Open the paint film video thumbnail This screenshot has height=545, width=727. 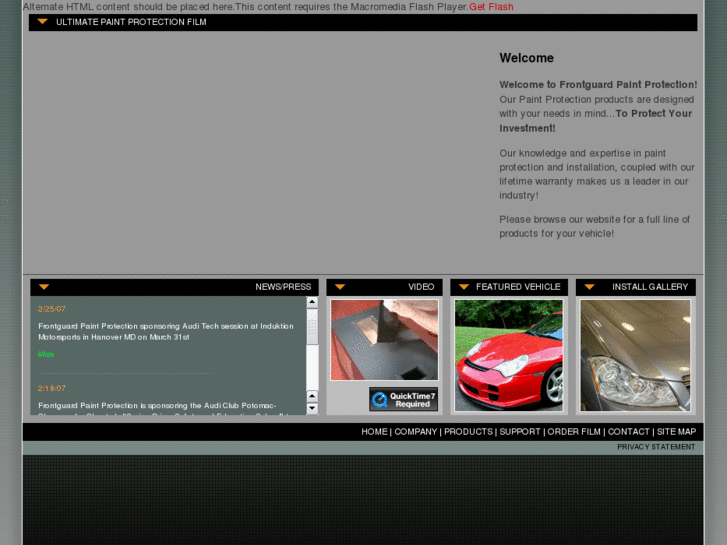pyautogui.click(x=384, y=340)
